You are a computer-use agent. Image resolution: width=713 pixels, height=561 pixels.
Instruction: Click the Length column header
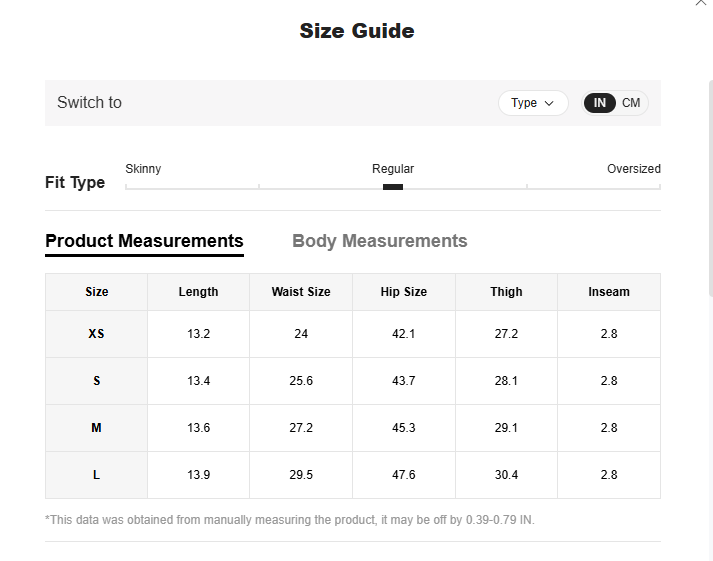pyautogui.click(x=198, y=292)
